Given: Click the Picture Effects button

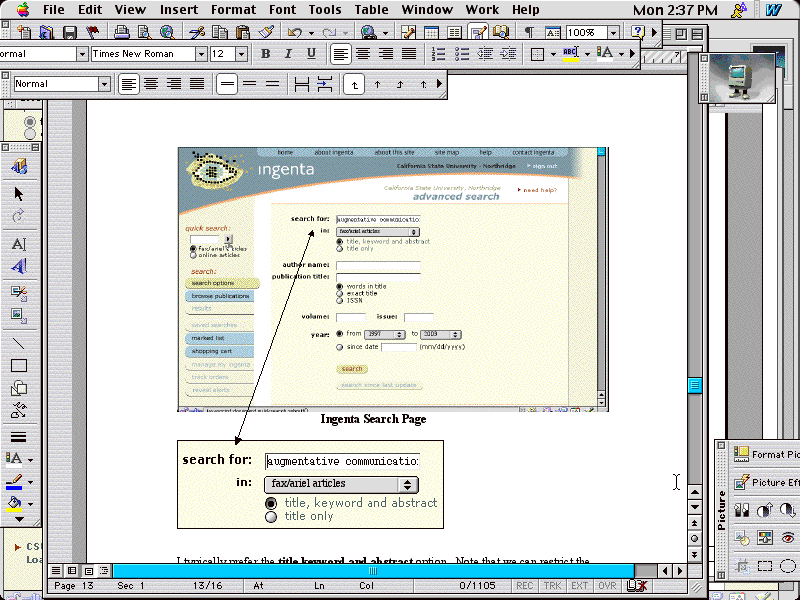Looking at the screenshot, I should (x=766, y=482).
